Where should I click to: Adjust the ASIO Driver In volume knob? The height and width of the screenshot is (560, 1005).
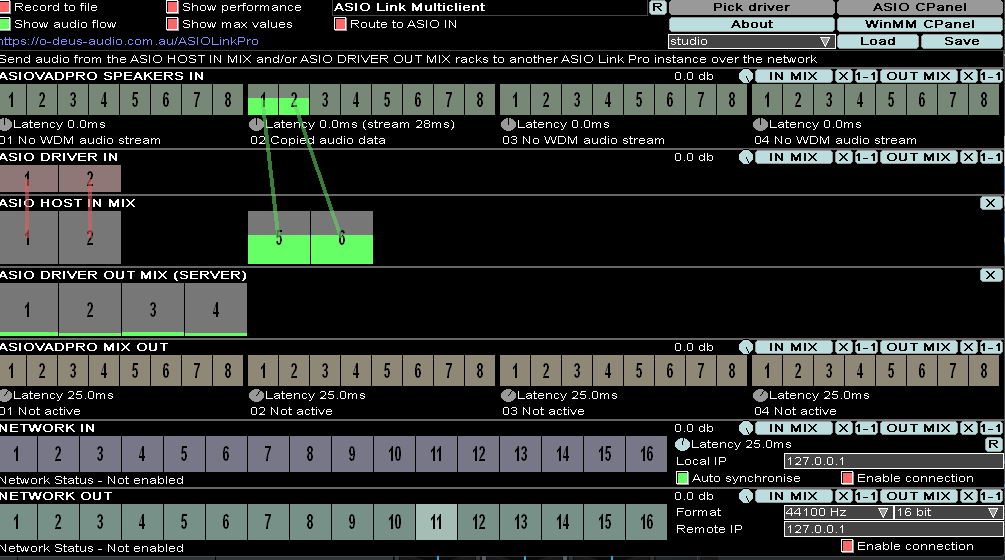pyautogui.click(x=745, y=157)
